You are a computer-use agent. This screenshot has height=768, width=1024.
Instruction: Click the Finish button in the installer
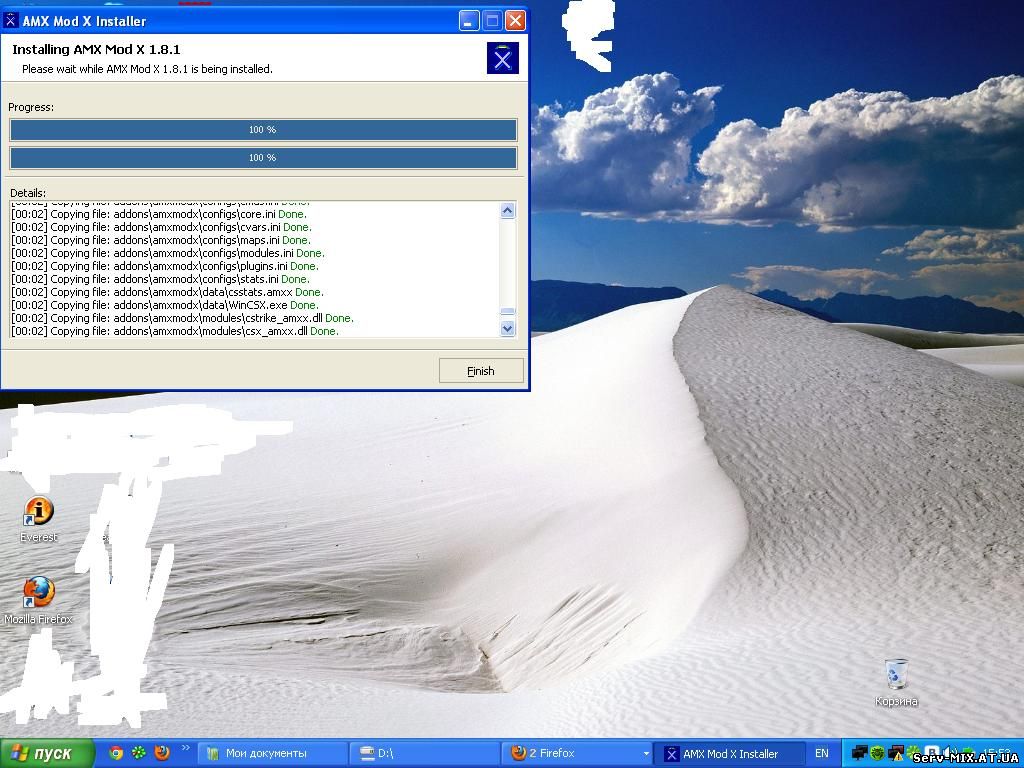click(481, 370)
